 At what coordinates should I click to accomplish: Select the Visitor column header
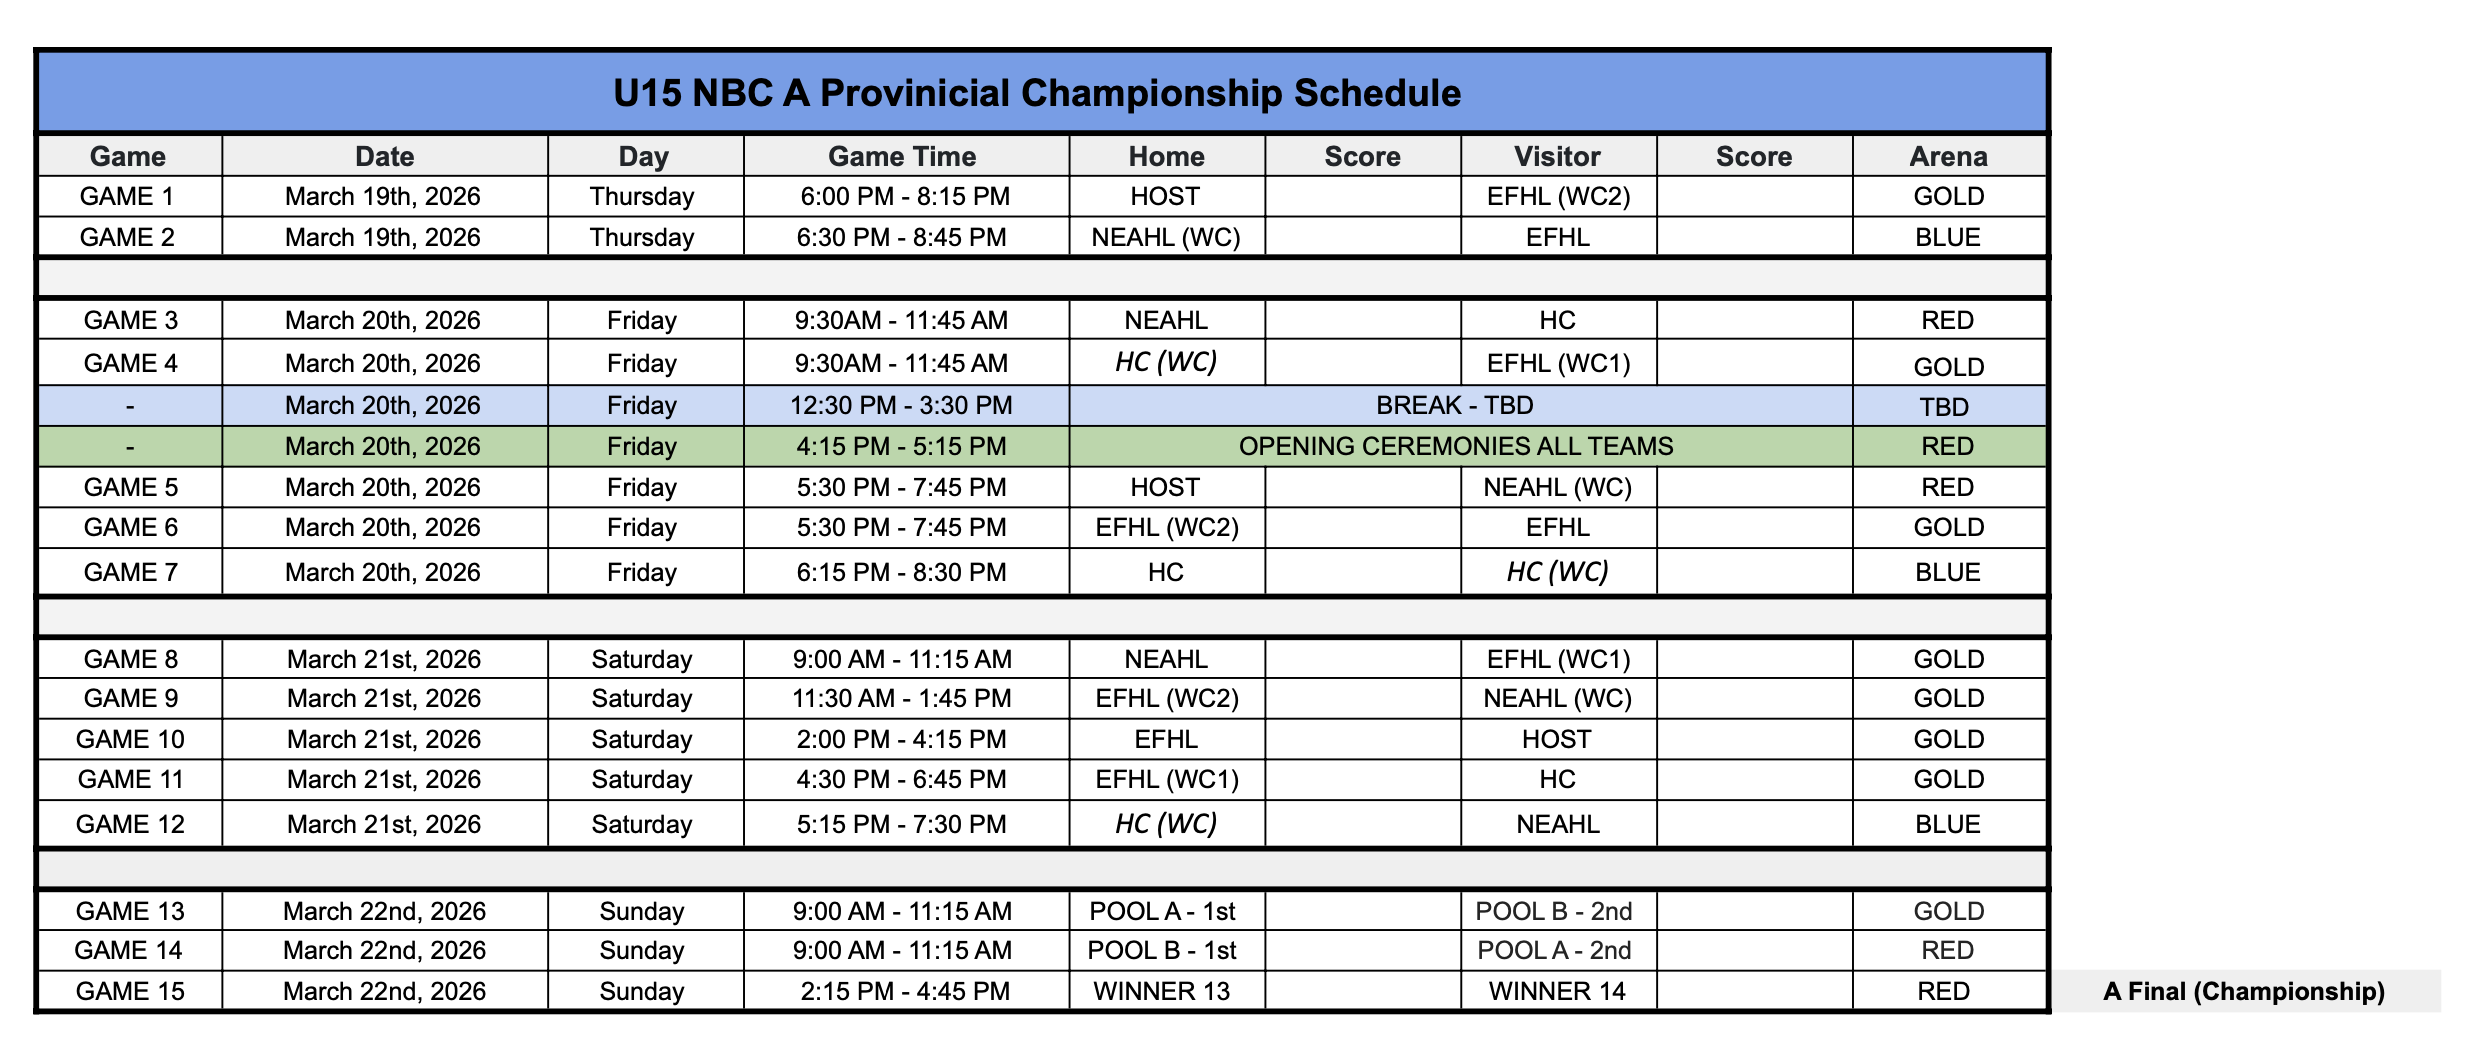1557,156
